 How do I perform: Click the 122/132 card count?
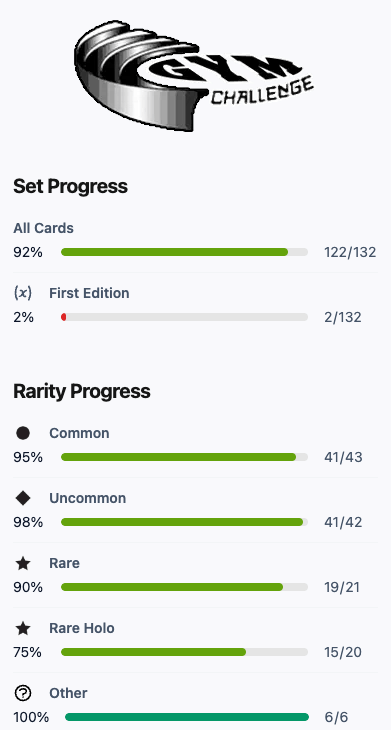tap(350, 252)
